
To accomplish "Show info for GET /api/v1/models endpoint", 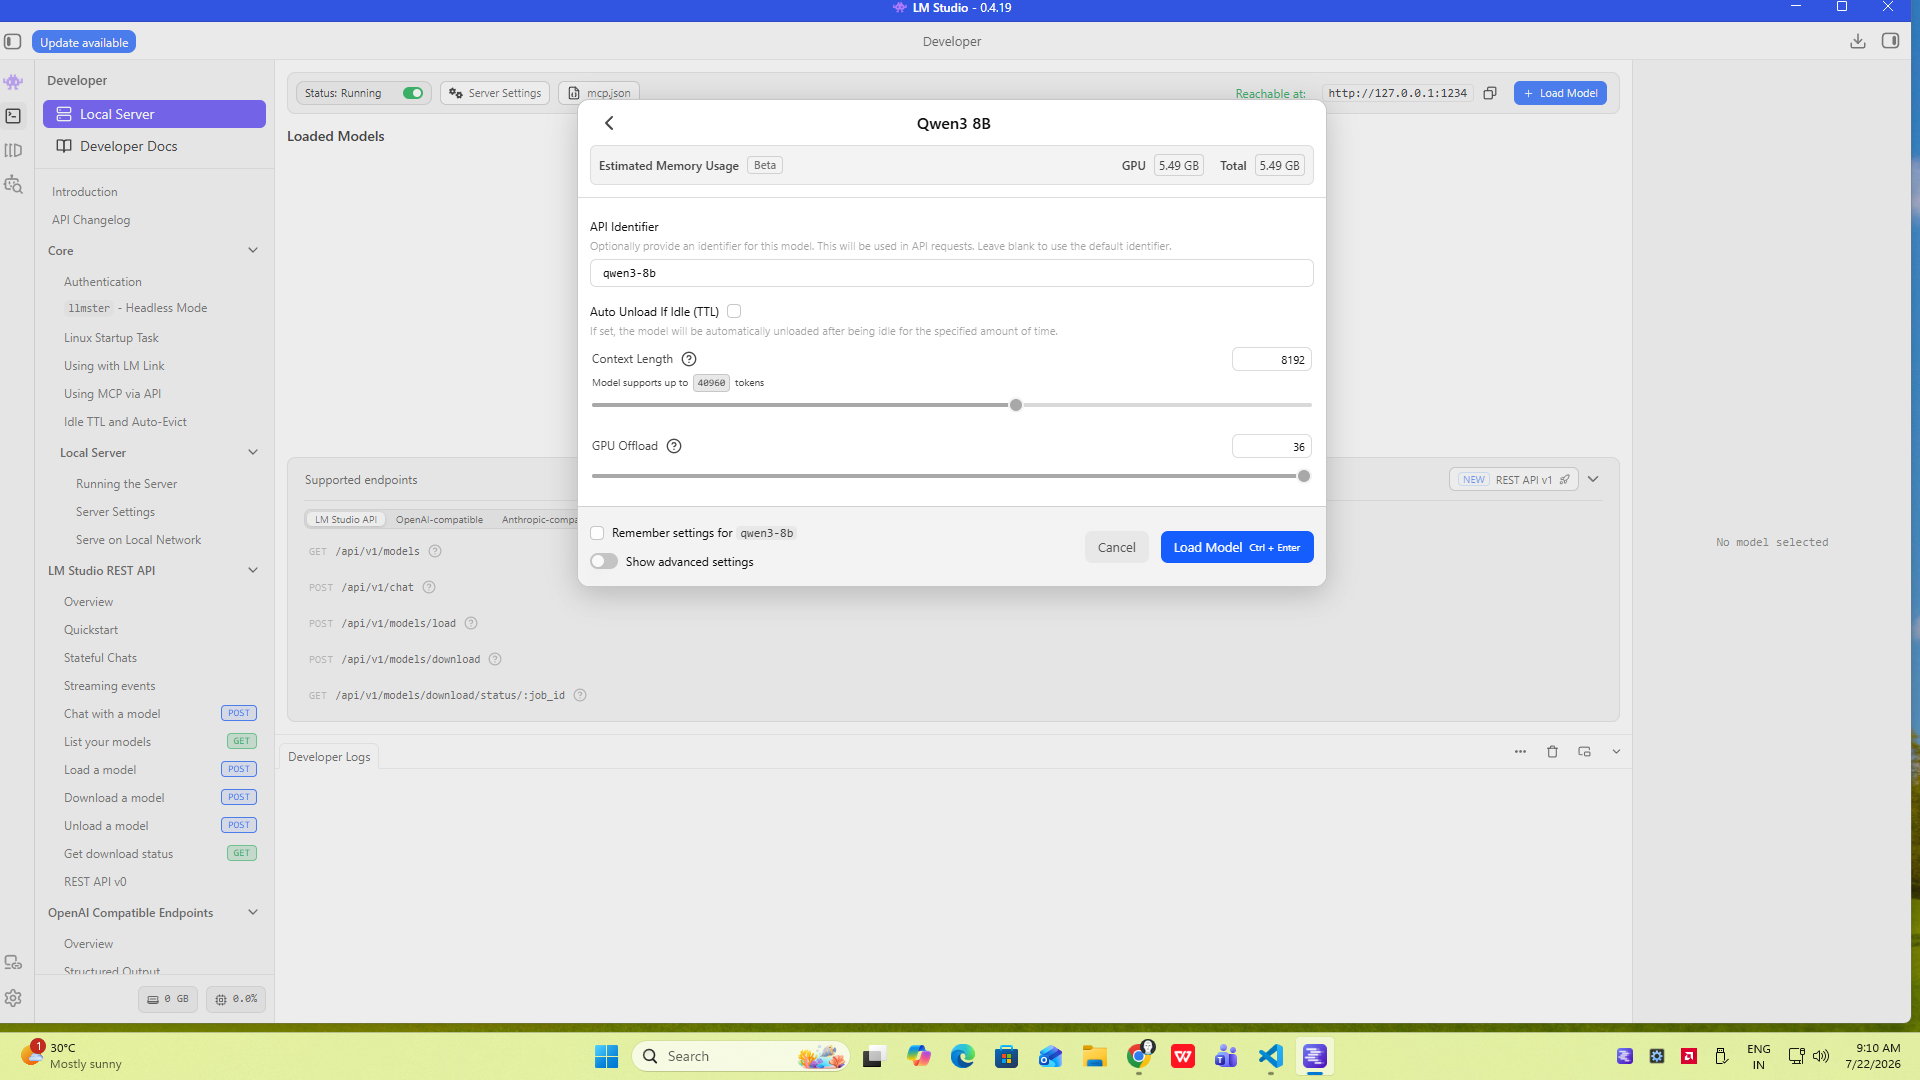I will (435, 551).
